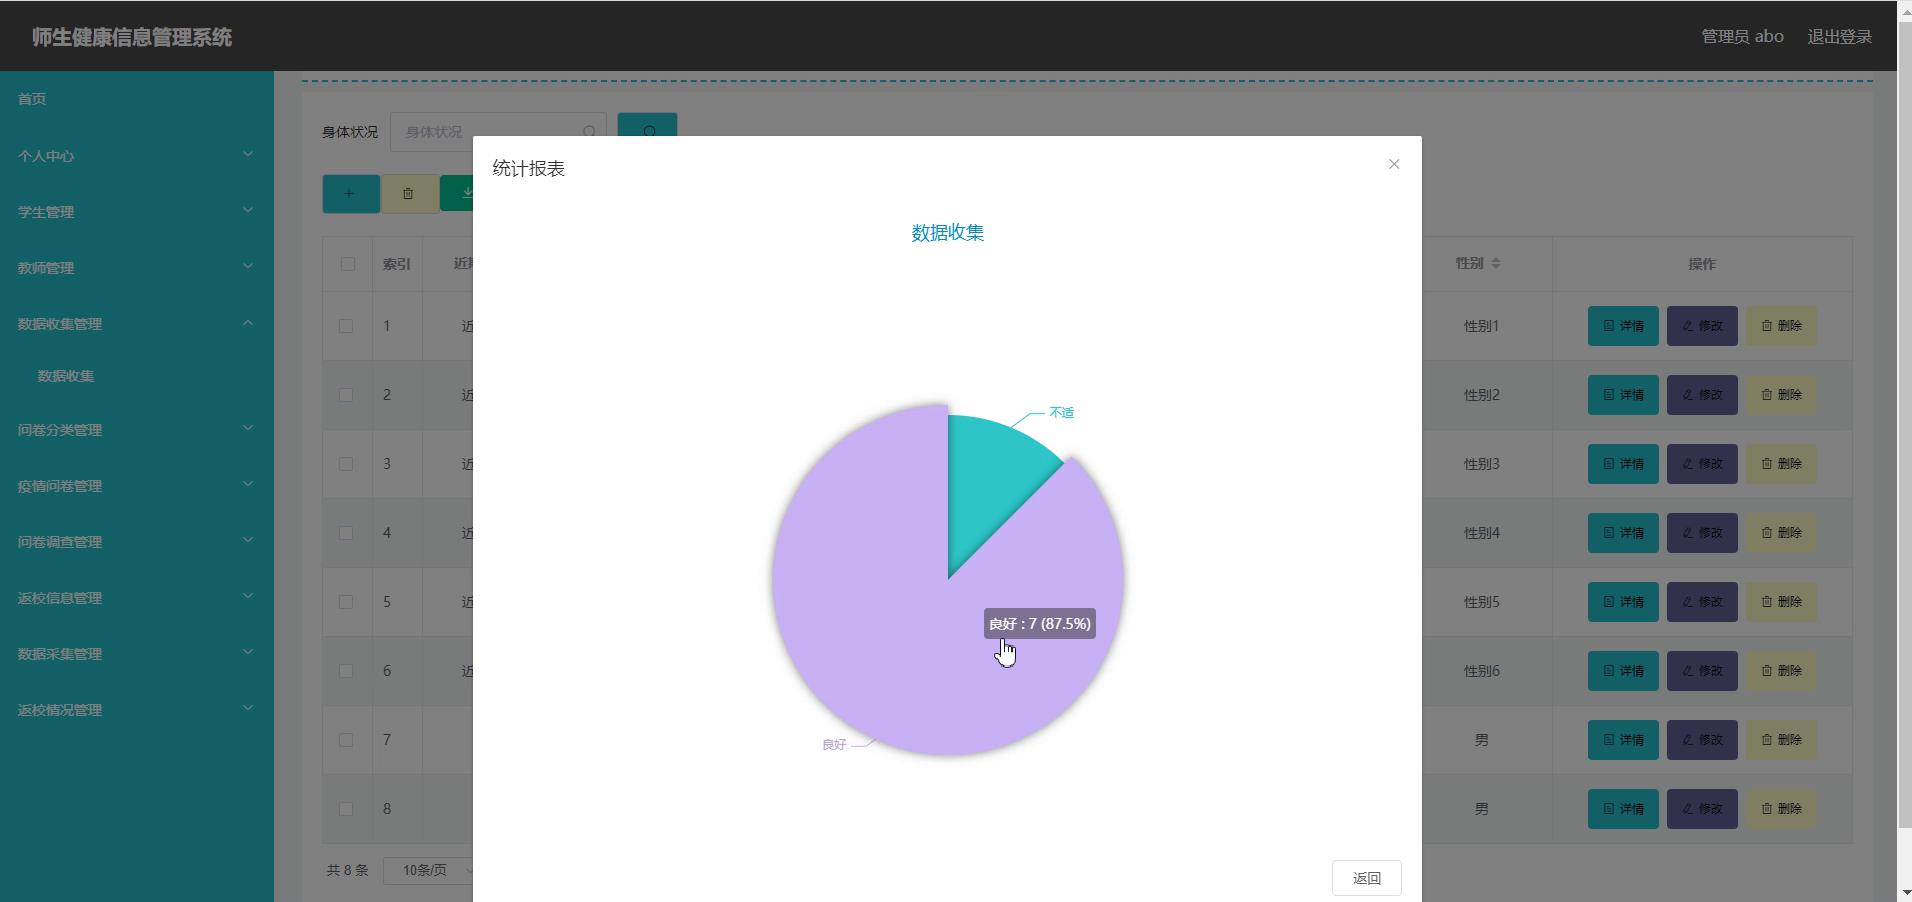Screen dimensions: 1912x902
Task: Check the checkbox for row 7
Action: coord(346,740)
